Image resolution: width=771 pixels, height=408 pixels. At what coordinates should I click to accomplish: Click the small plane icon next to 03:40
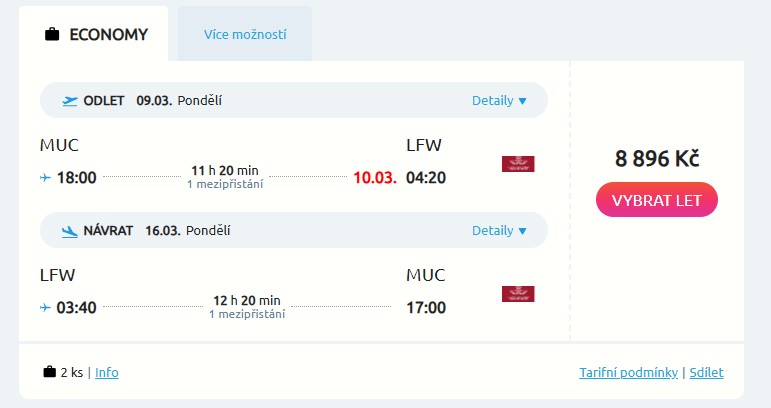(45, 307)
